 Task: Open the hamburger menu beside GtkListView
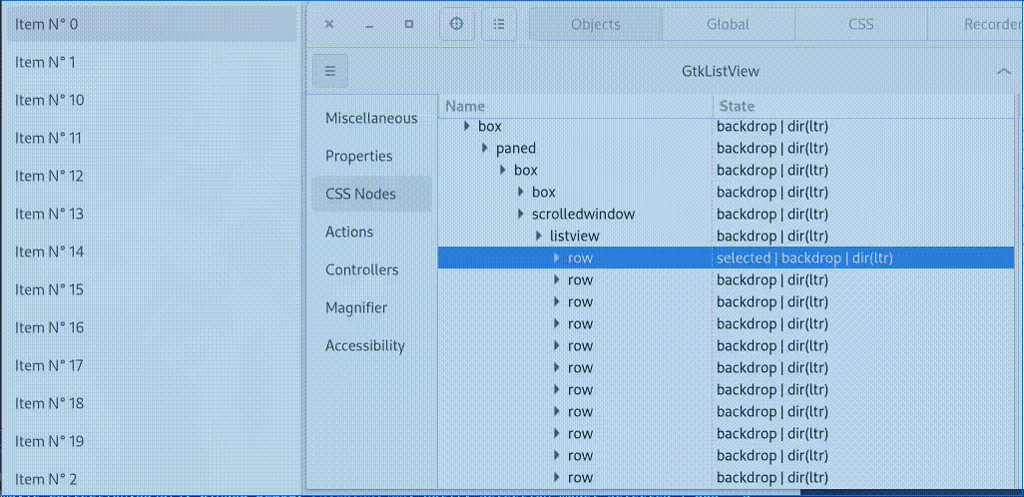[330, 71]
